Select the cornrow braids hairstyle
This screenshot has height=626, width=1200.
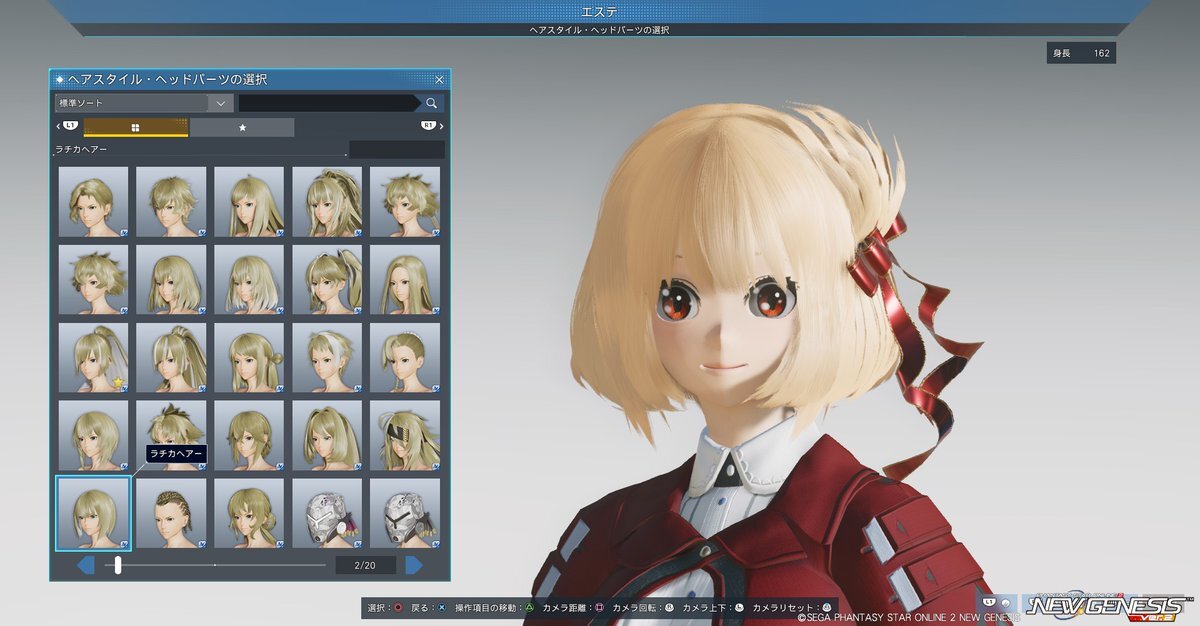click(171, 514)
